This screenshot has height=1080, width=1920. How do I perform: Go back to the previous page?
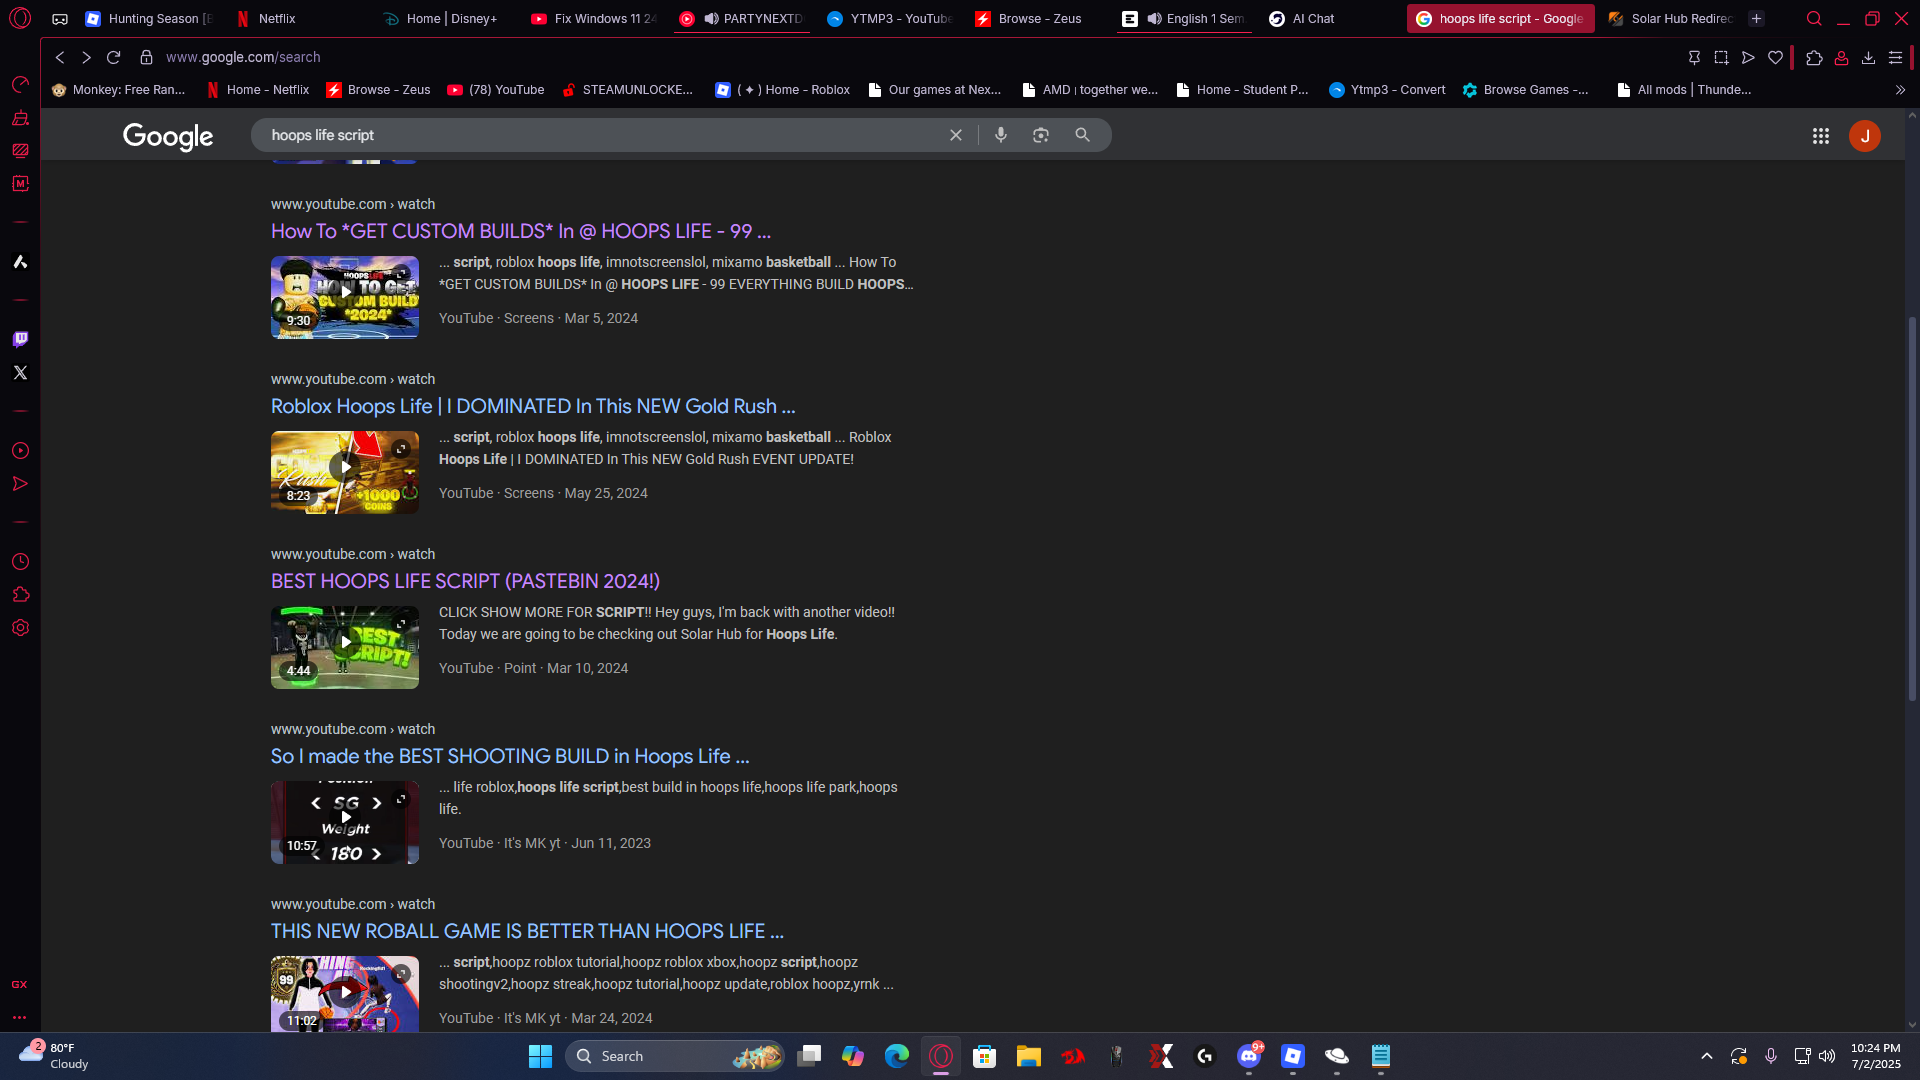click(60, 58)
